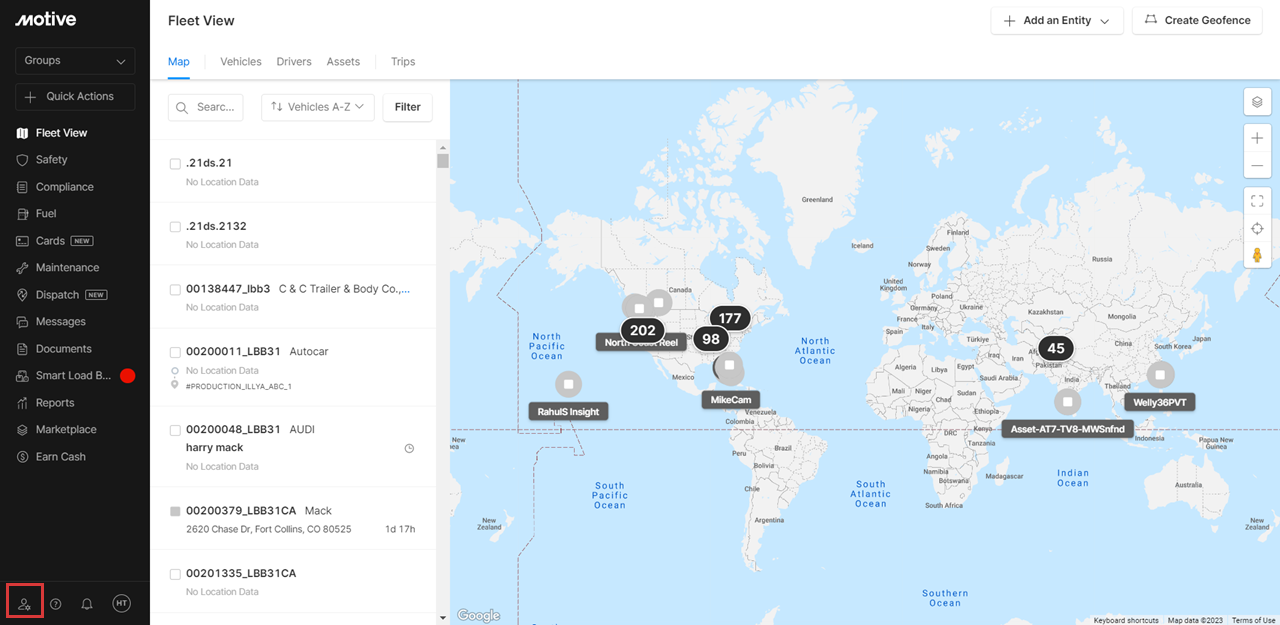Image resolution: width=1280 pixels, height=625 pixels.
Task: Open Reports from the sidebar
Action: point(55,403)
